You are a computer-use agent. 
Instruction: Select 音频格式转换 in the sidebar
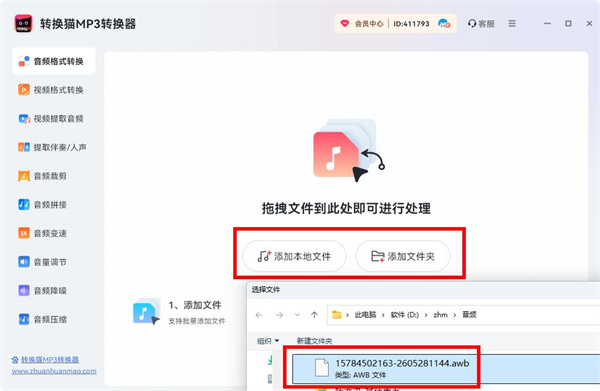click(54, 61)
